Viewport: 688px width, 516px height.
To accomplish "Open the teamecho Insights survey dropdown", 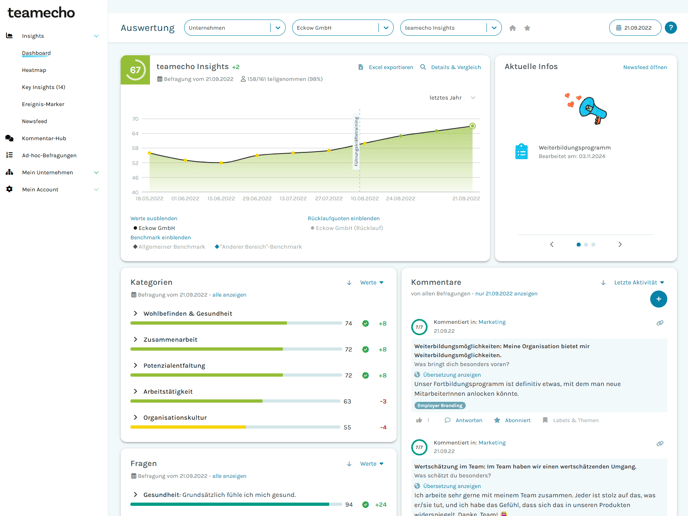I will 451,28.
